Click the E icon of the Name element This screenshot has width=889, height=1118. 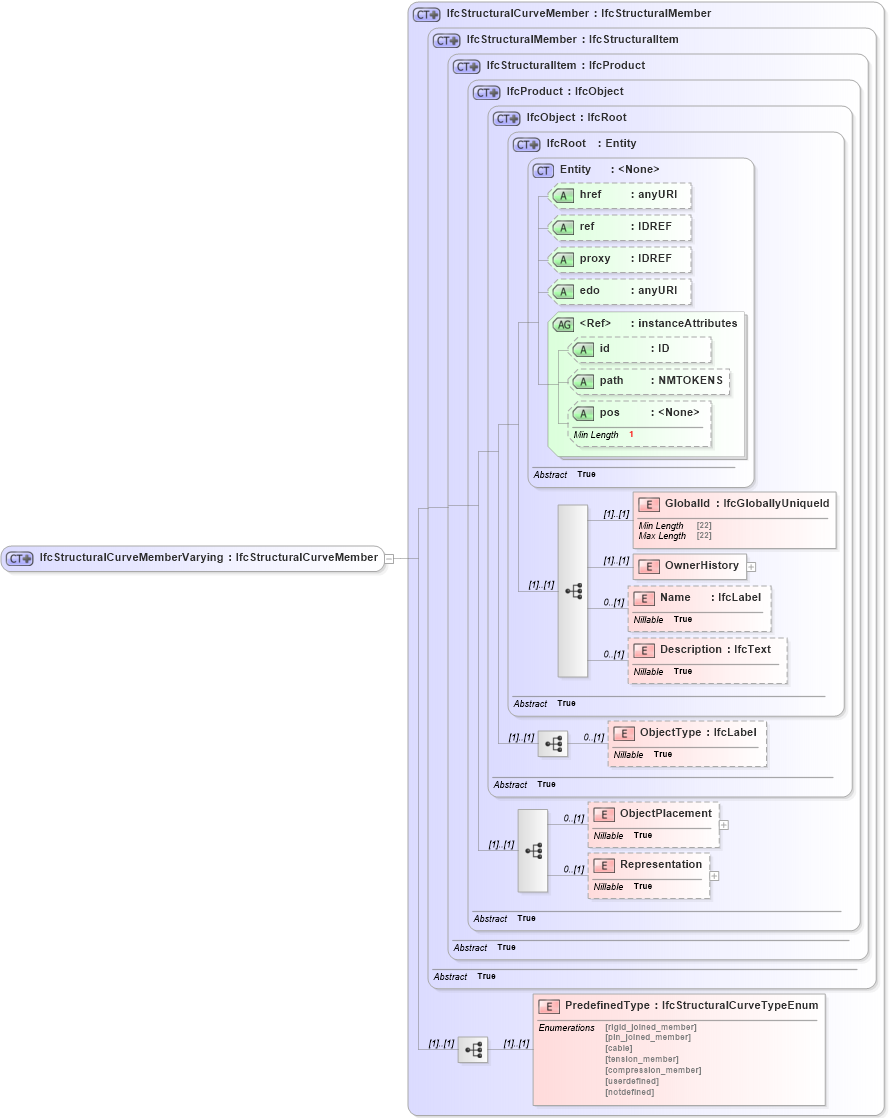pos(645,597)
